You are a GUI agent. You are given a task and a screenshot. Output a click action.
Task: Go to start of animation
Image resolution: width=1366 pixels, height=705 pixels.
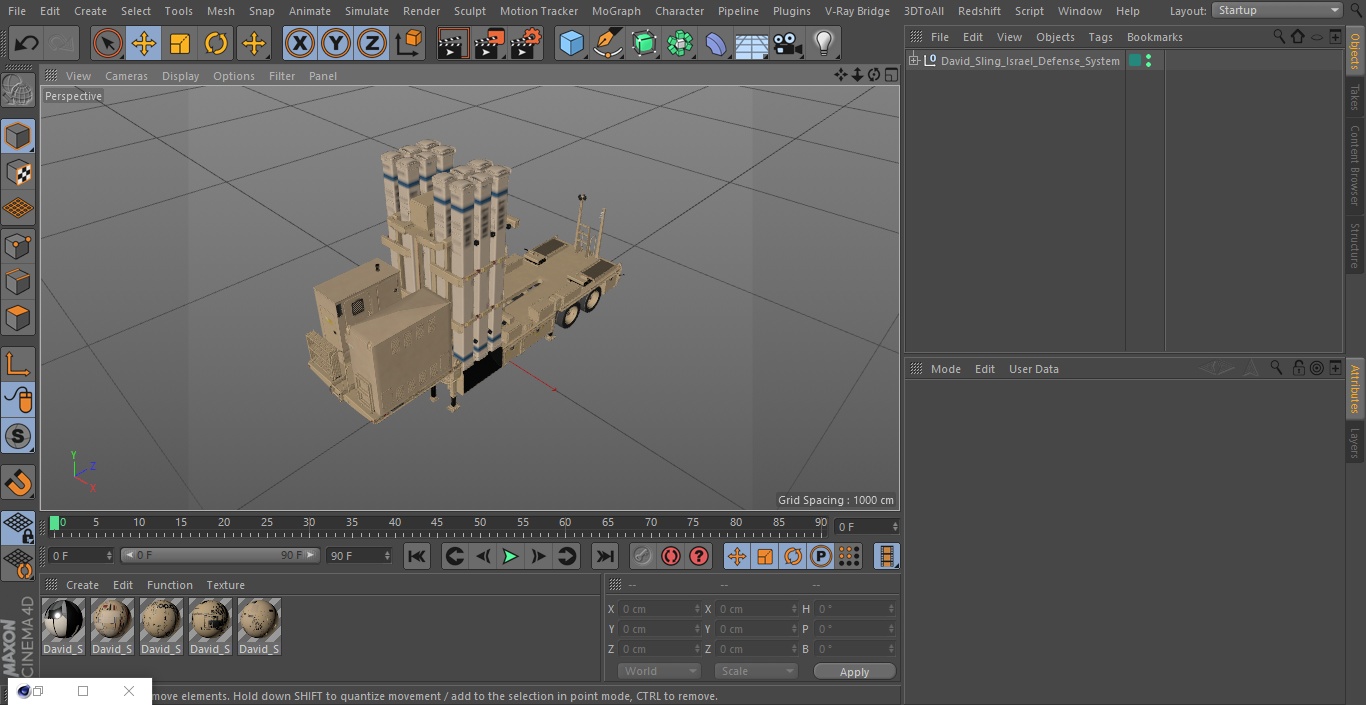[x=417, y=557]
